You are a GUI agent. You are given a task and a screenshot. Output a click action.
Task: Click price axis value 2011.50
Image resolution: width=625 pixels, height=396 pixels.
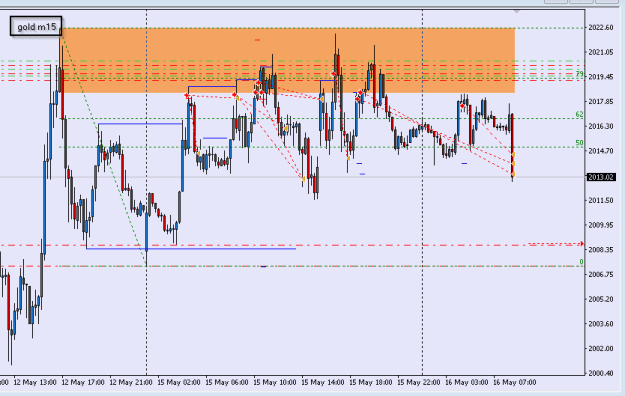point(601,200)
